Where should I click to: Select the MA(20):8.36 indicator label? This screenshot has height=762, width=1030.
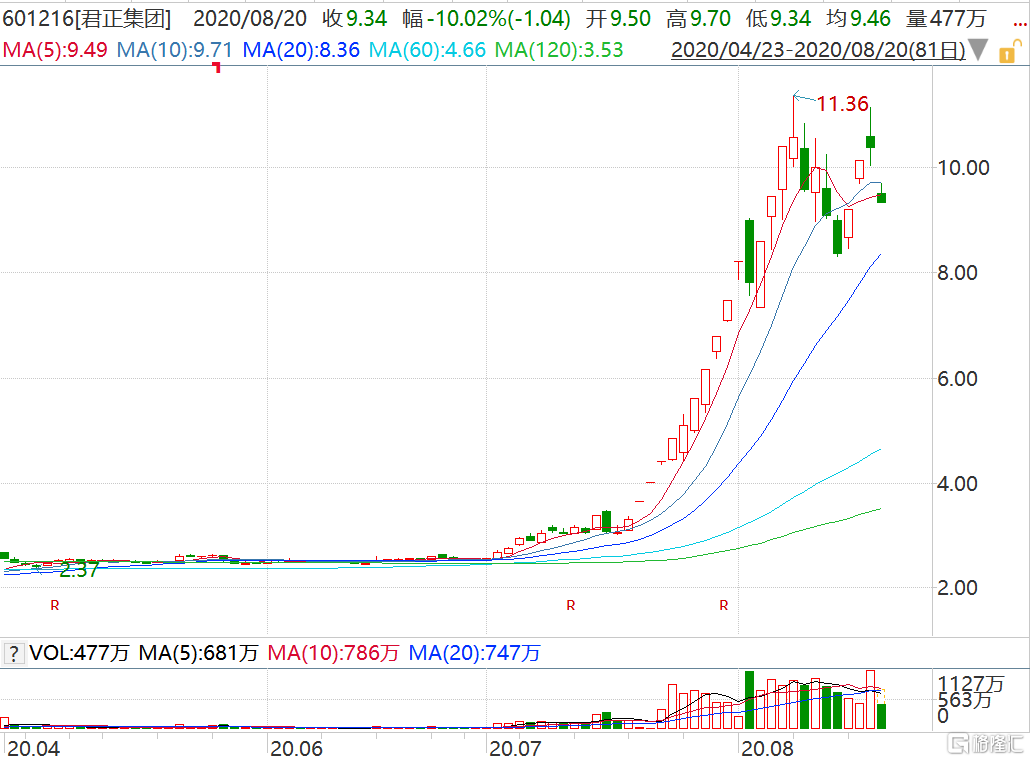coord(301,49)
